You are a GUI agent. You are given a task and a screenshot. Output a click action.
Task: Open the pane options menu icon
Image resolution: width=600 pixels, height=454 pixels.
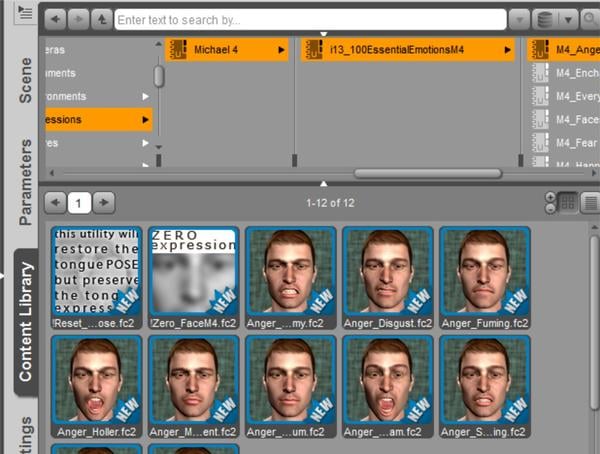[25, 13]
